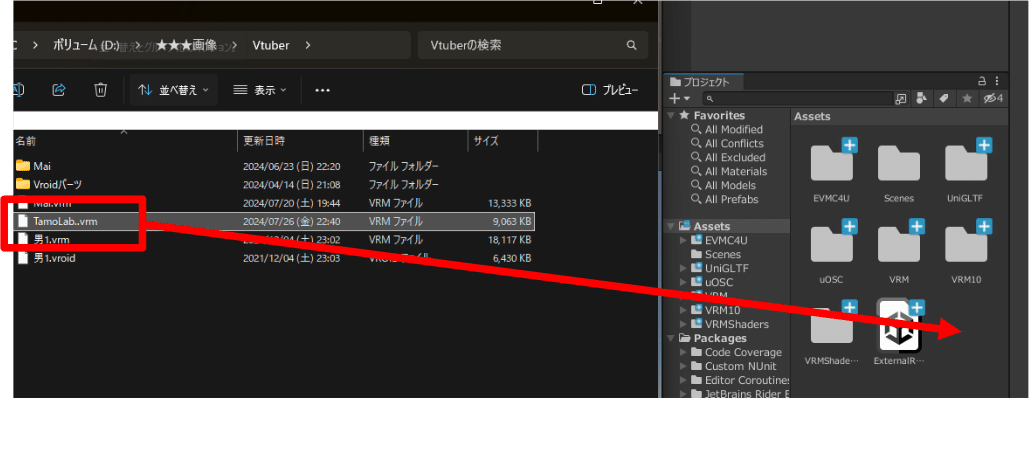This screenshot has height=469, width=1029.
Task: Select the VRM10 folder thumbnail in Assets grid
Action: coord(965,243)
